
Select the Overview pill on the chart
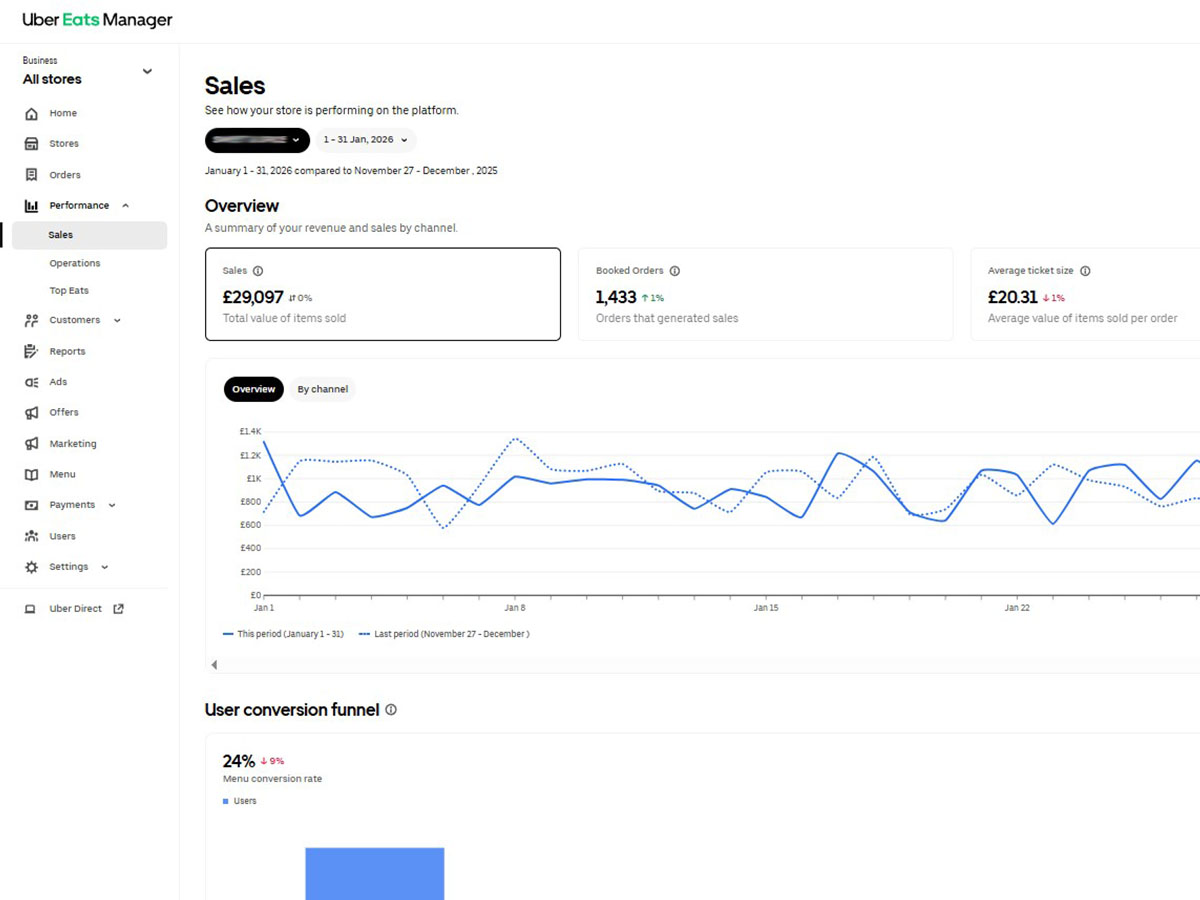pyautogui.click(x=253, y=389)
